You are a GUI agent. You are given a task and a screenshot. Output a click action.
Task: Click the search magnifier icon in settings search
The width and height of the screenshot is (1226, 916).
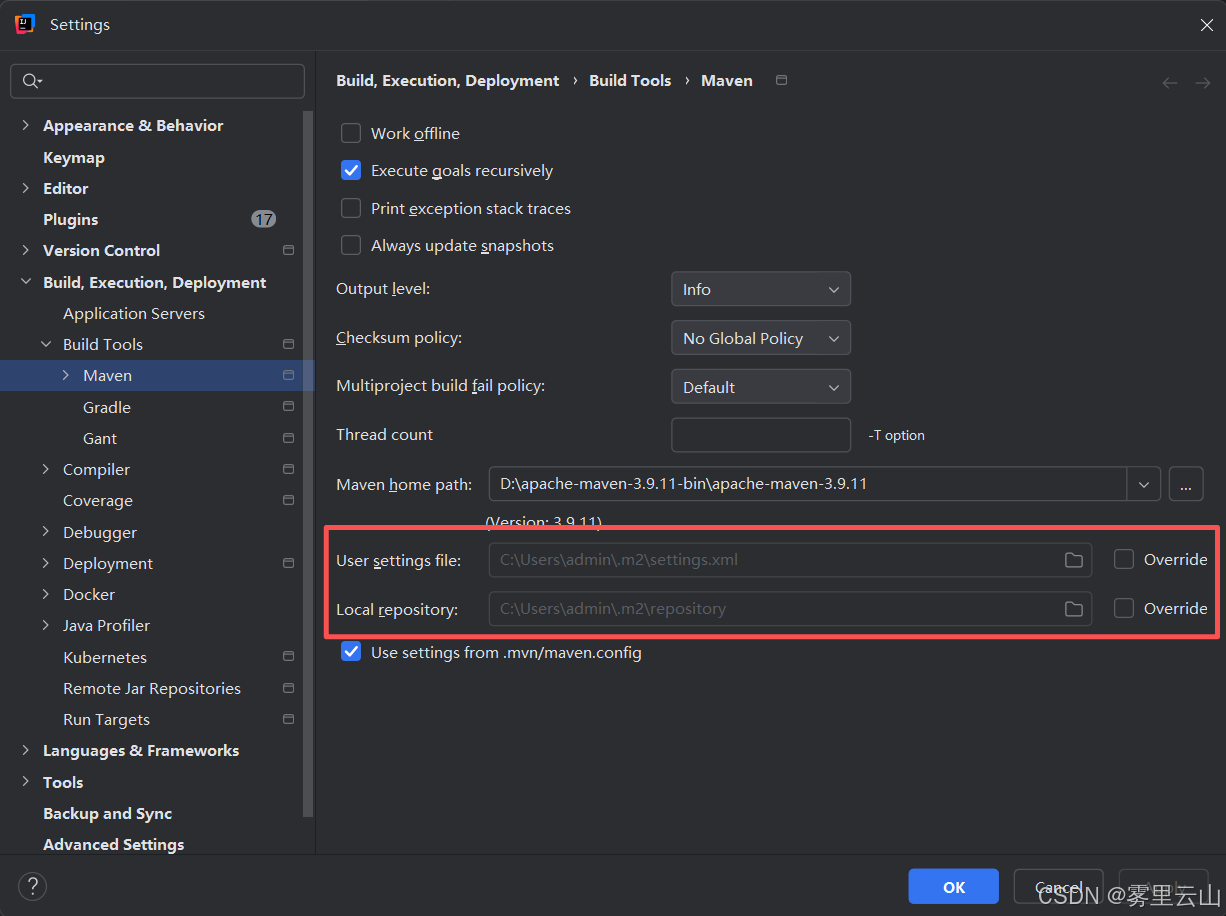(x=31, y=81)
